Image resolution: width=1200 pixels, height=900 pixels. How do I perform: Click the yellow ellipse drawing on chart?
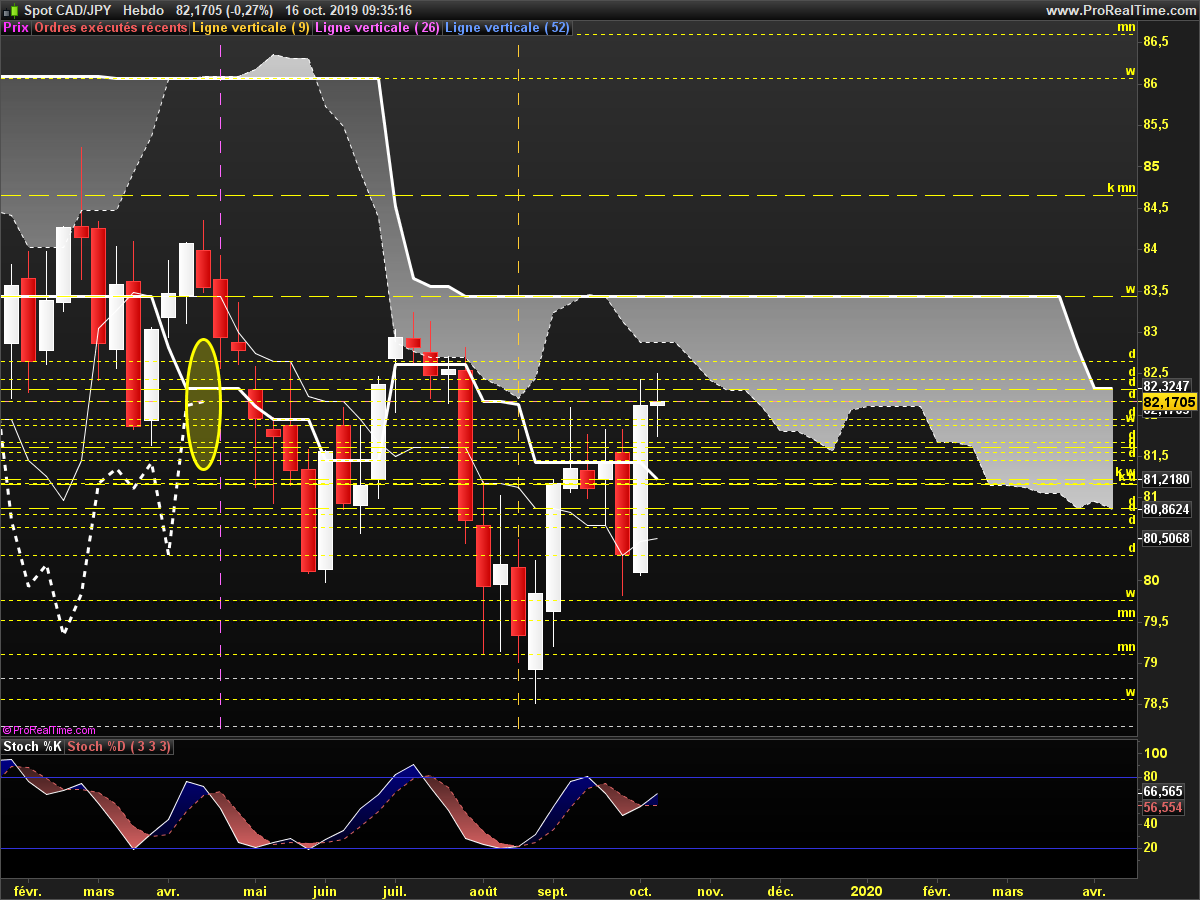203,404
